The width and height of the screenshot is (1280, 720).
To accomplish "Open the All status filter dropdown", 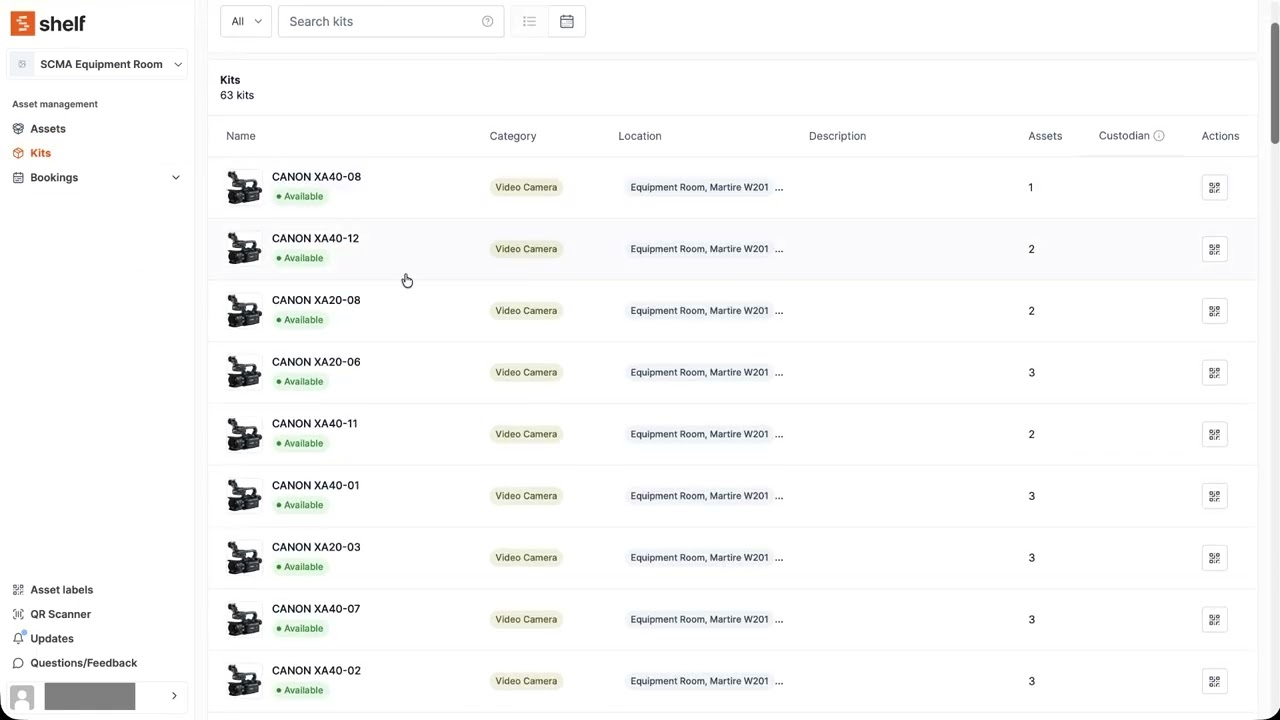I will point(246,21).
